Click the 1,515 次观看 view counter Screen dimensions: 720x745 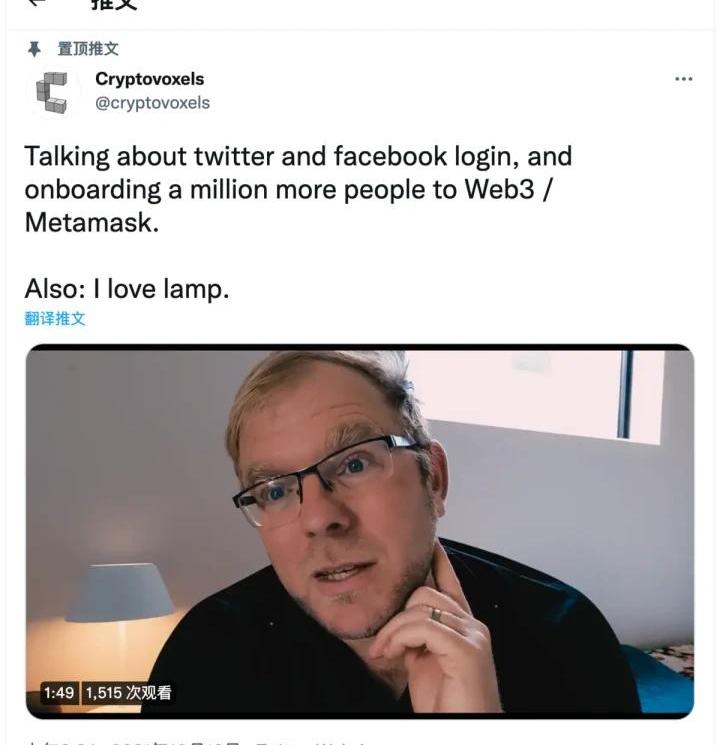tap(128, 693)
